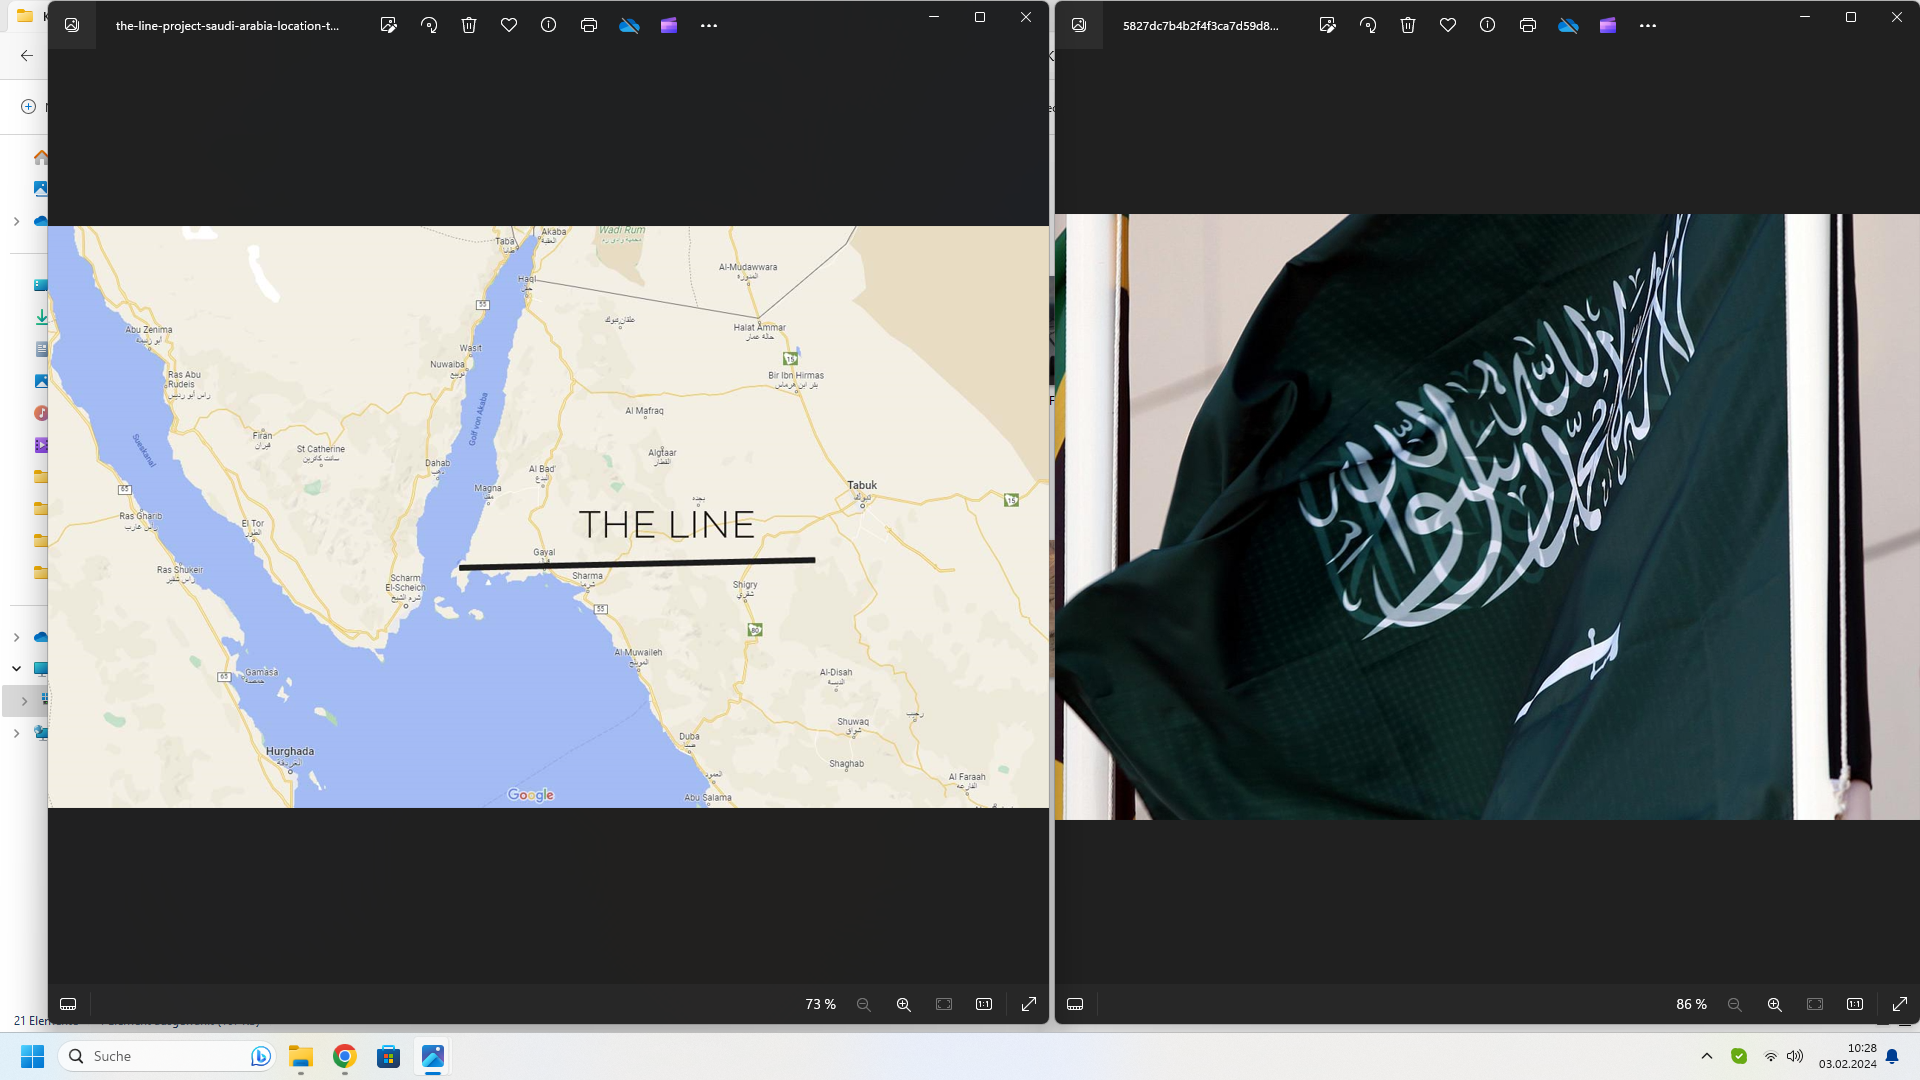Print the flag image from right window
1920x1080 pixels.
point(1528,26)
